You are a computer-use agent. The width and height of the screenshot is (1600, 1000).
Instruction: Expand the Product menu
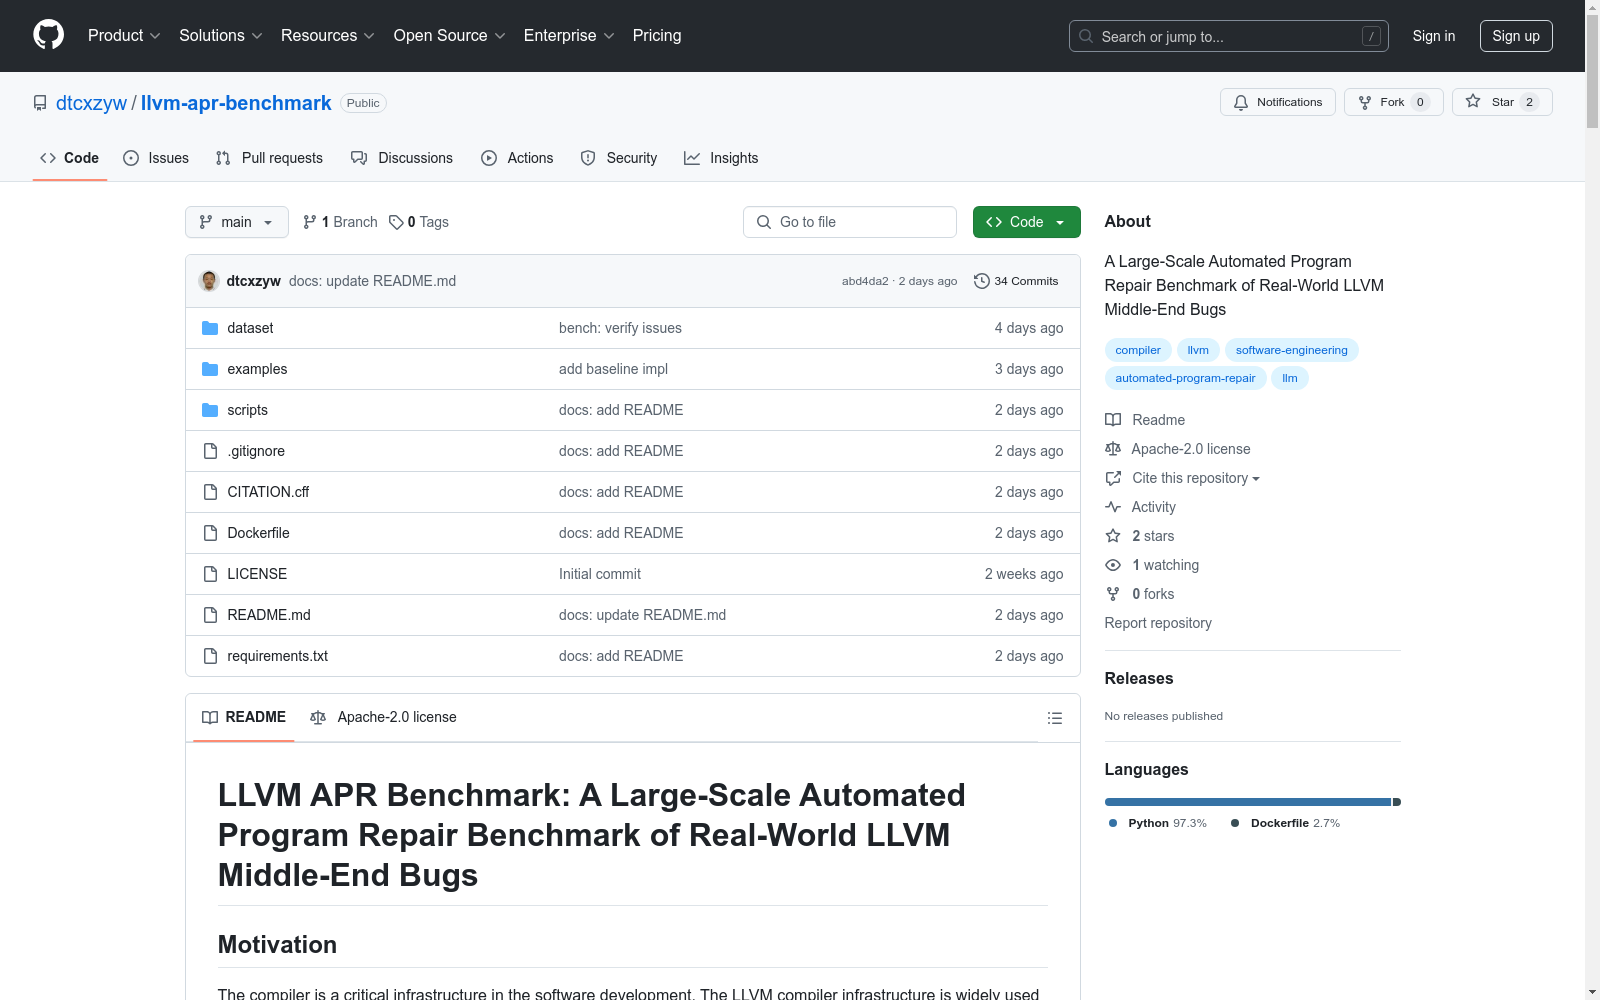click(x=124, y=35)
